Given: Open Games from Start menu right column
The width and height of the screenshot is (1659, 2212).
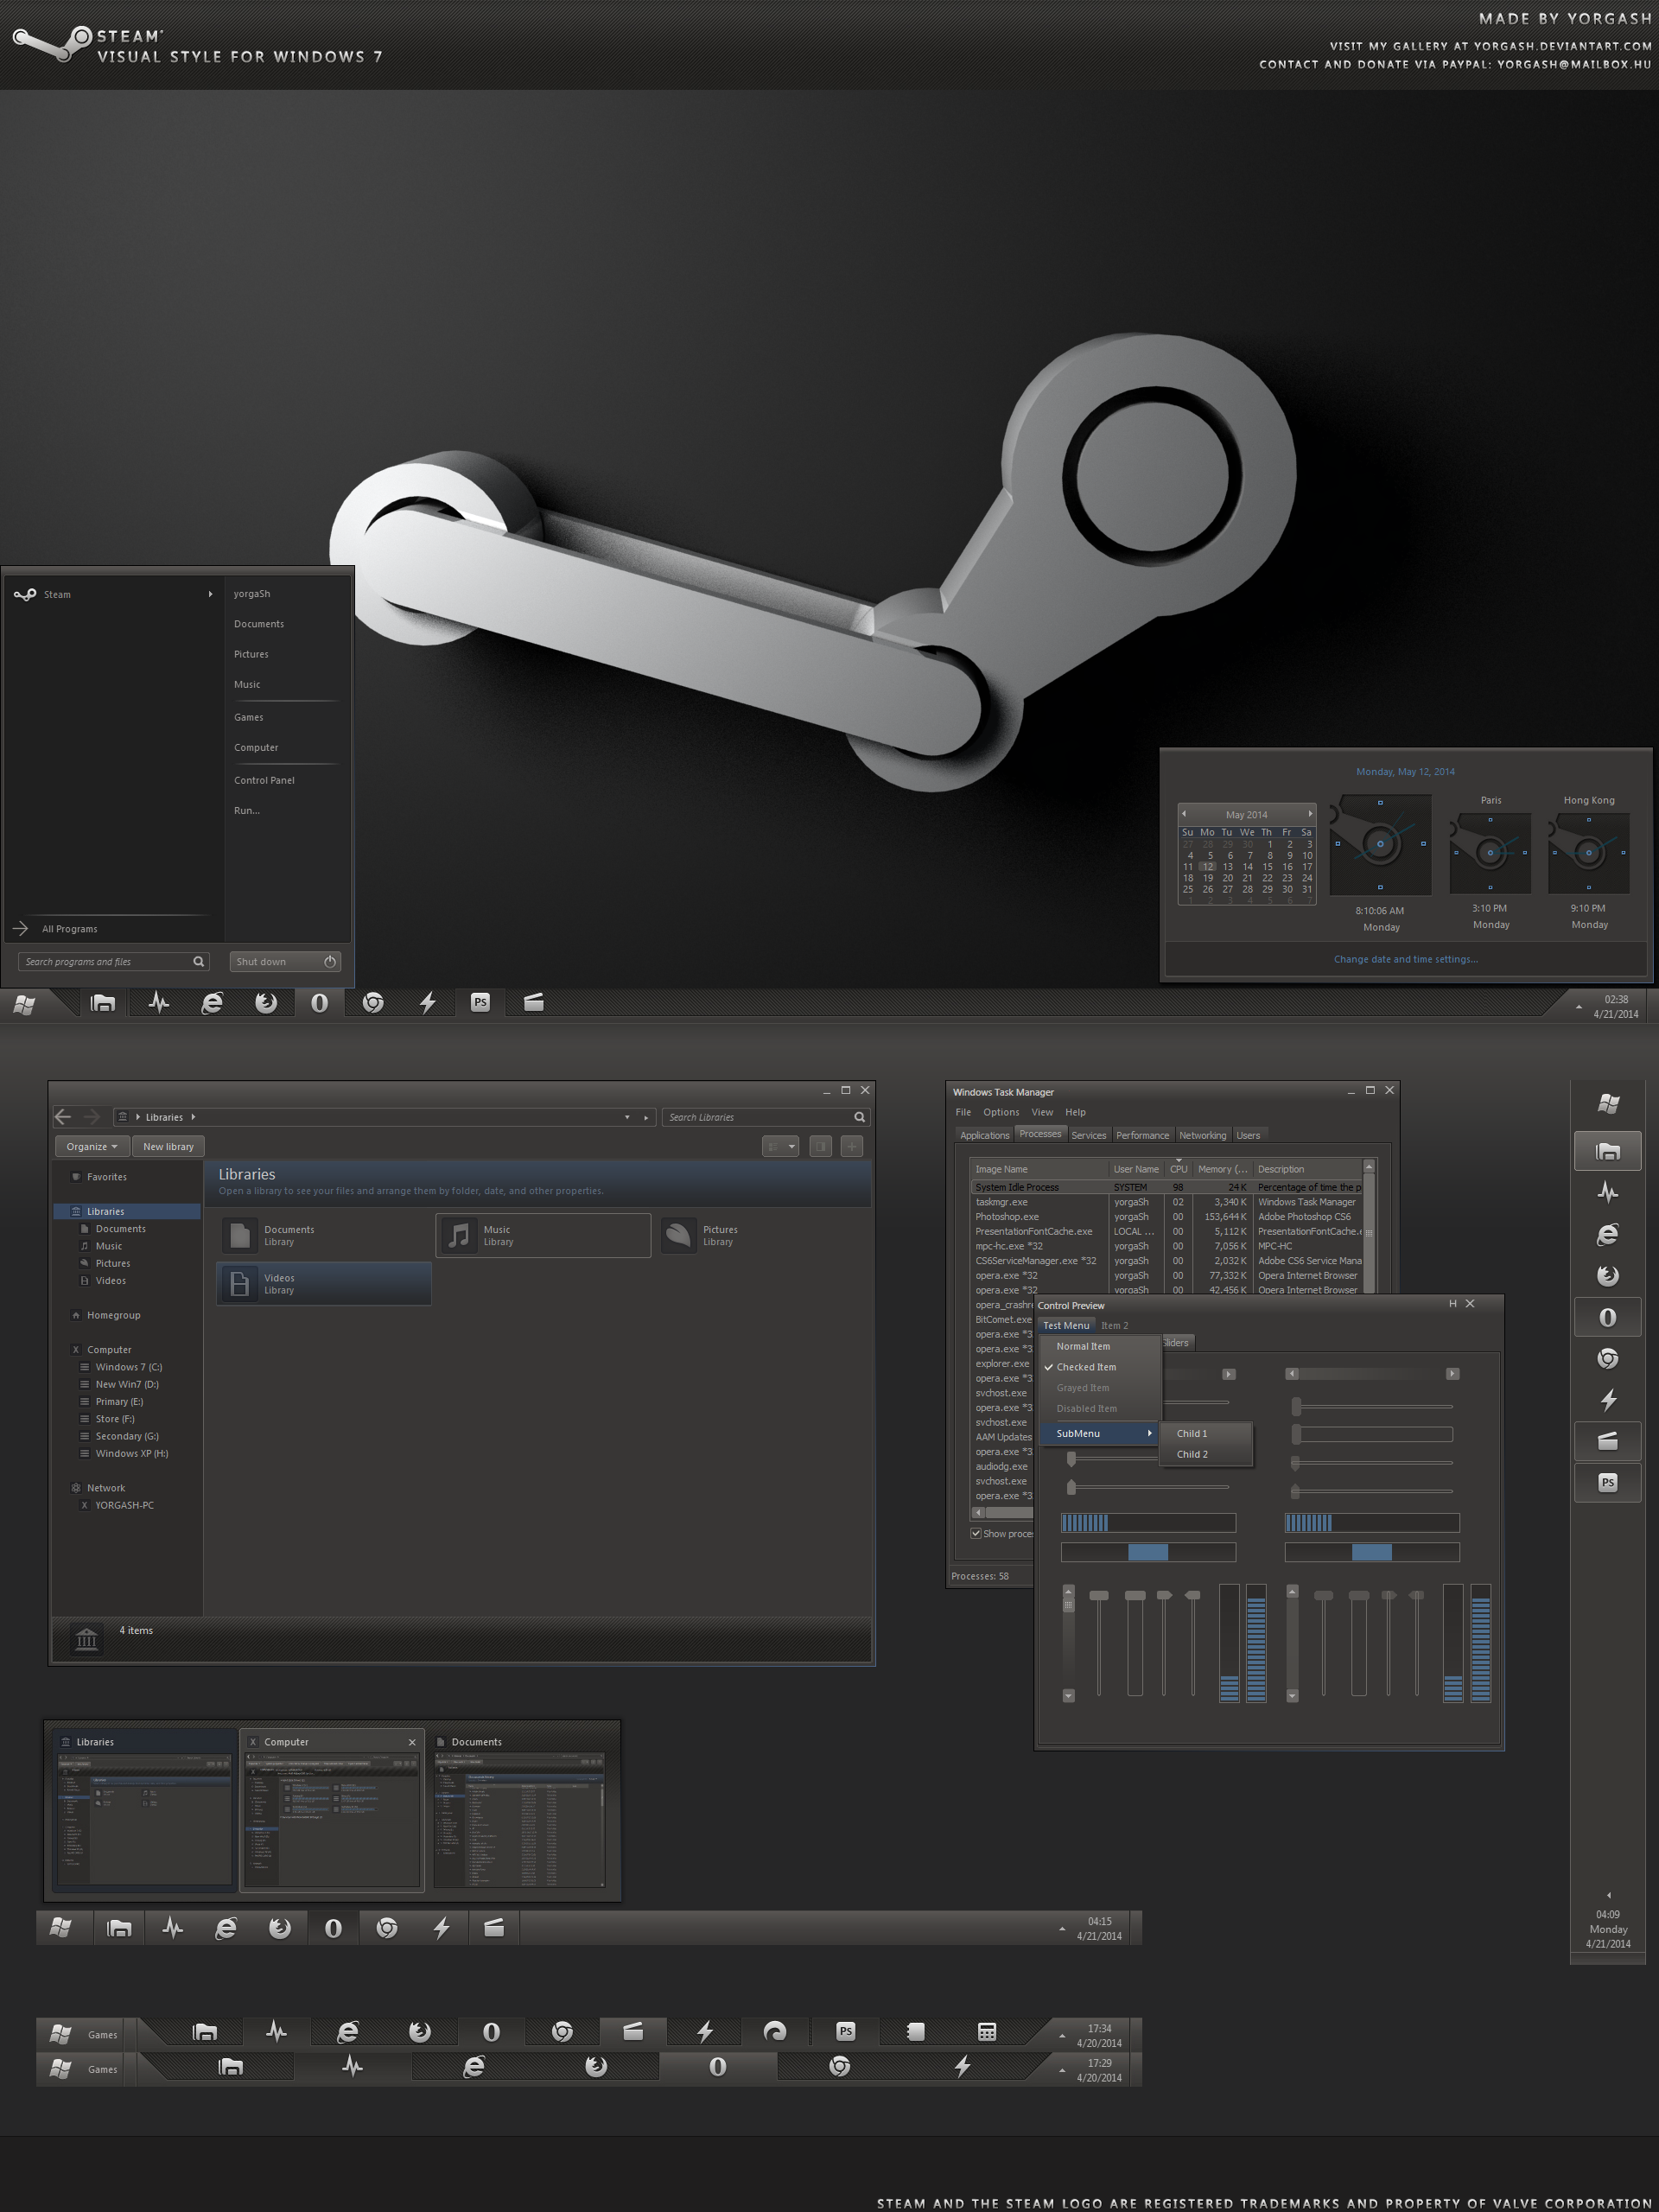Looking at the screenshot, I should [249, 717].
